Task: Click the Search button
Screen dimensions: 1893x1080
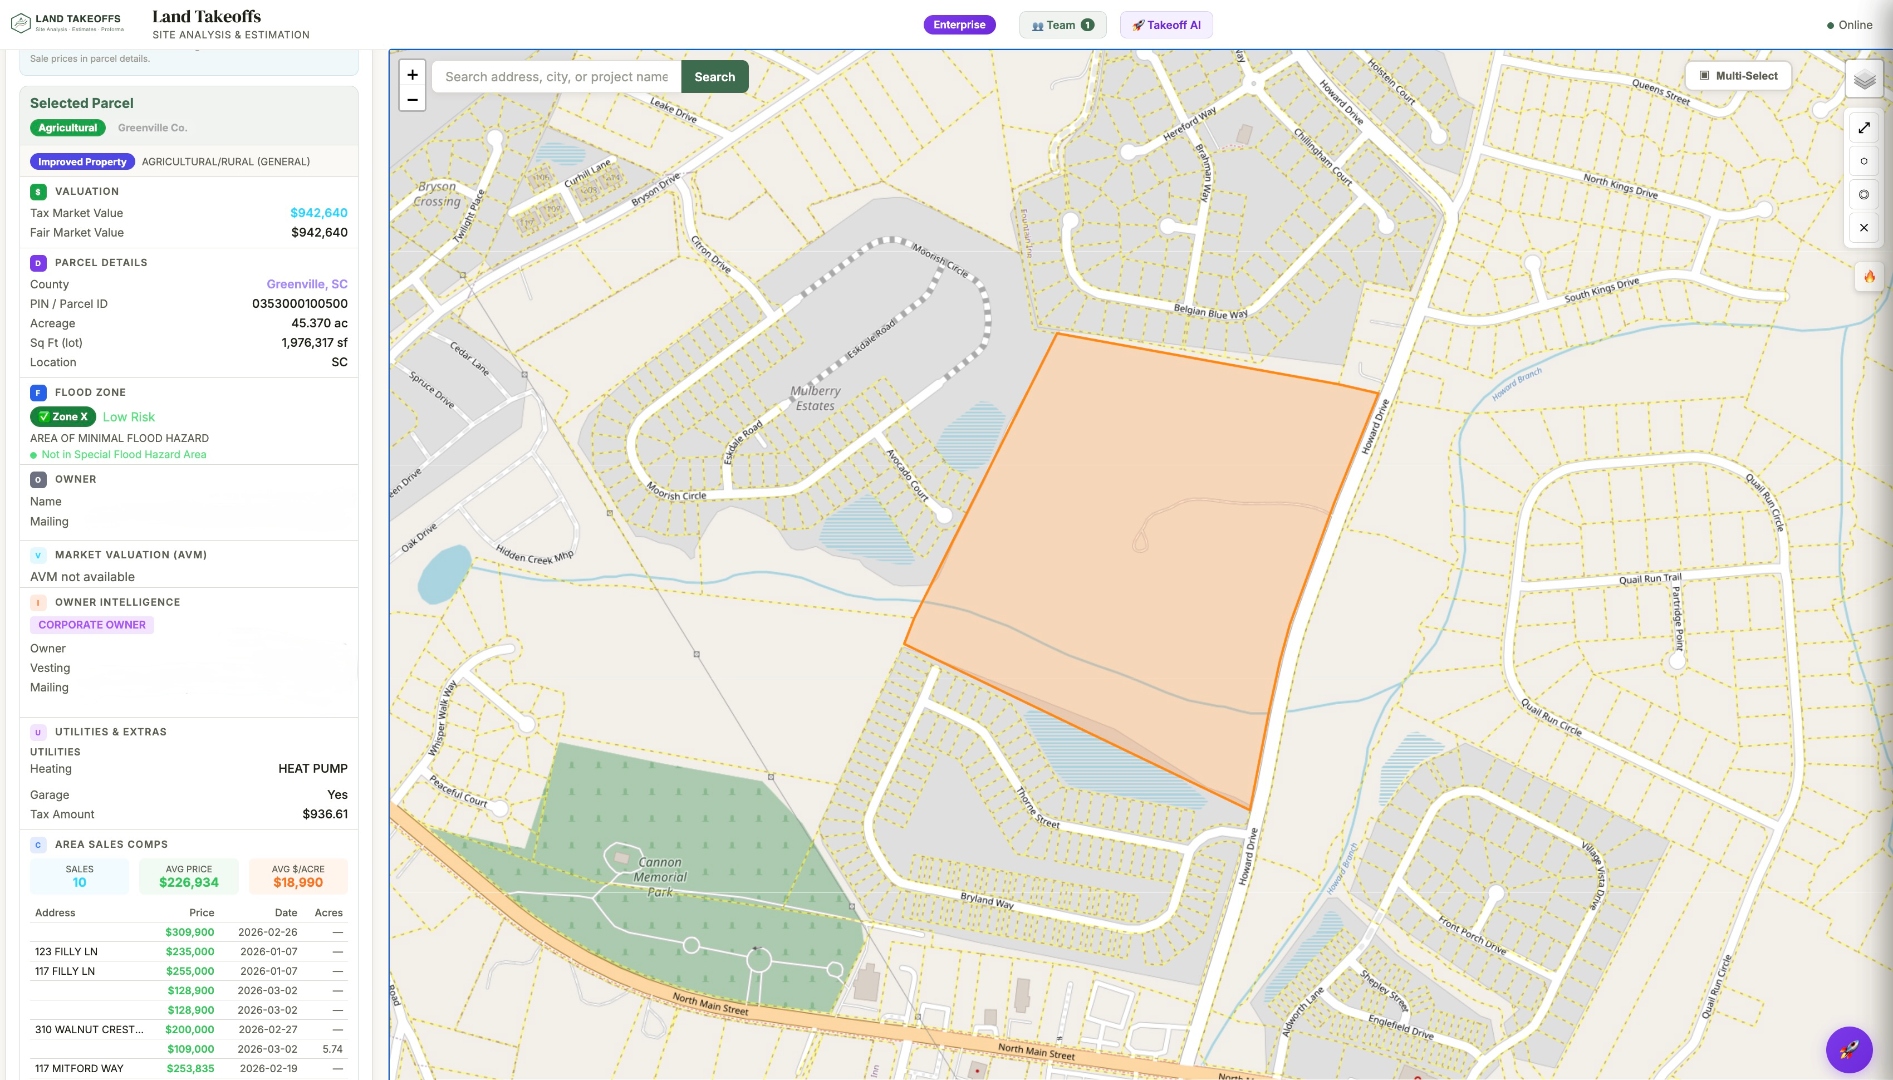Action: click(714, 76)
